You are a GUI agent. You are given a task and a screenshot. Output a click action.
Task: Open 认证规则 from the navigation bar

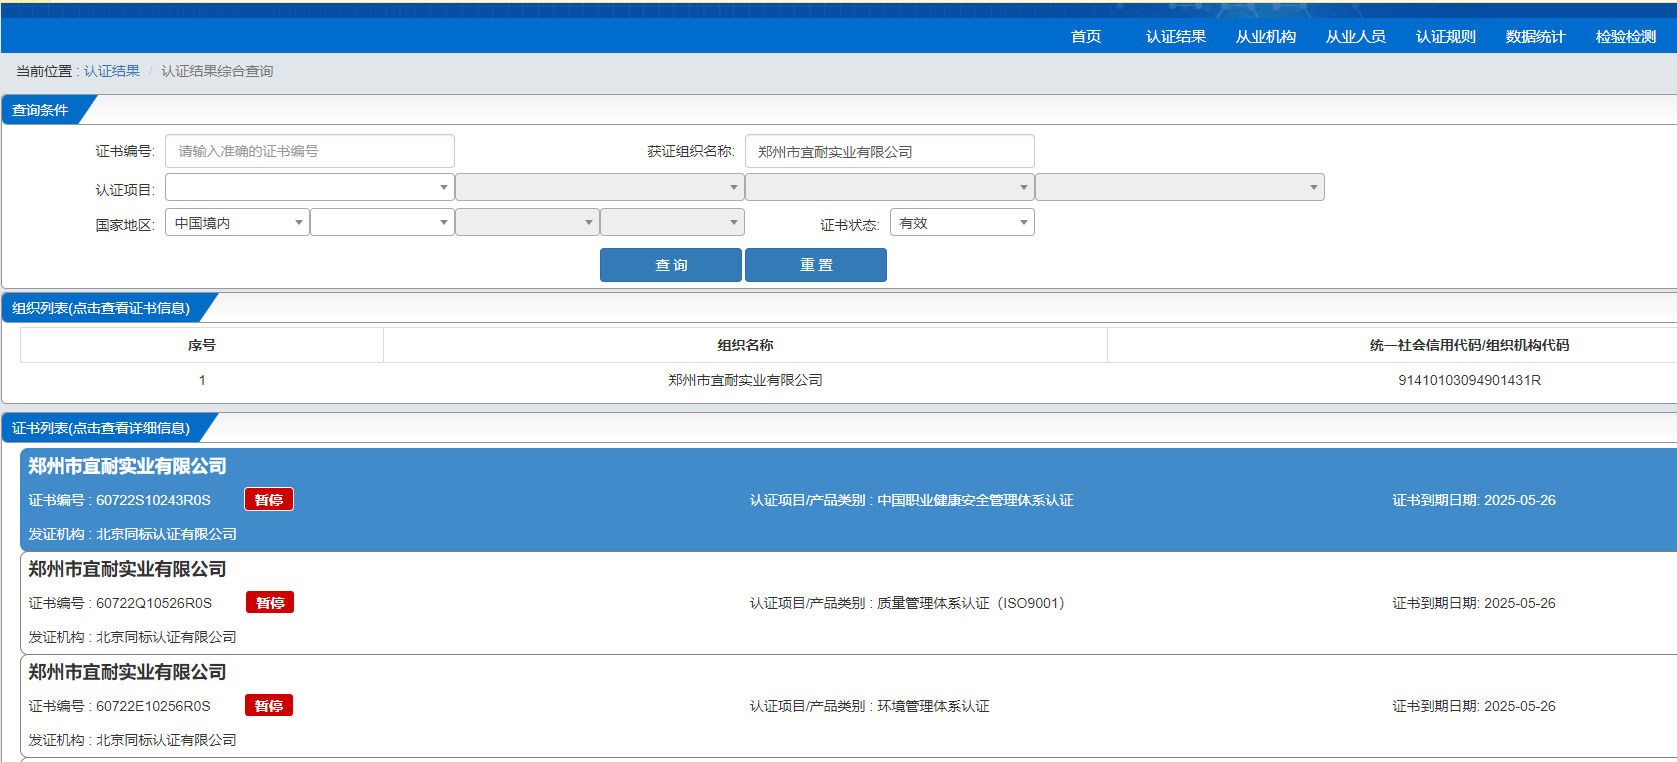coord(1445,37)
